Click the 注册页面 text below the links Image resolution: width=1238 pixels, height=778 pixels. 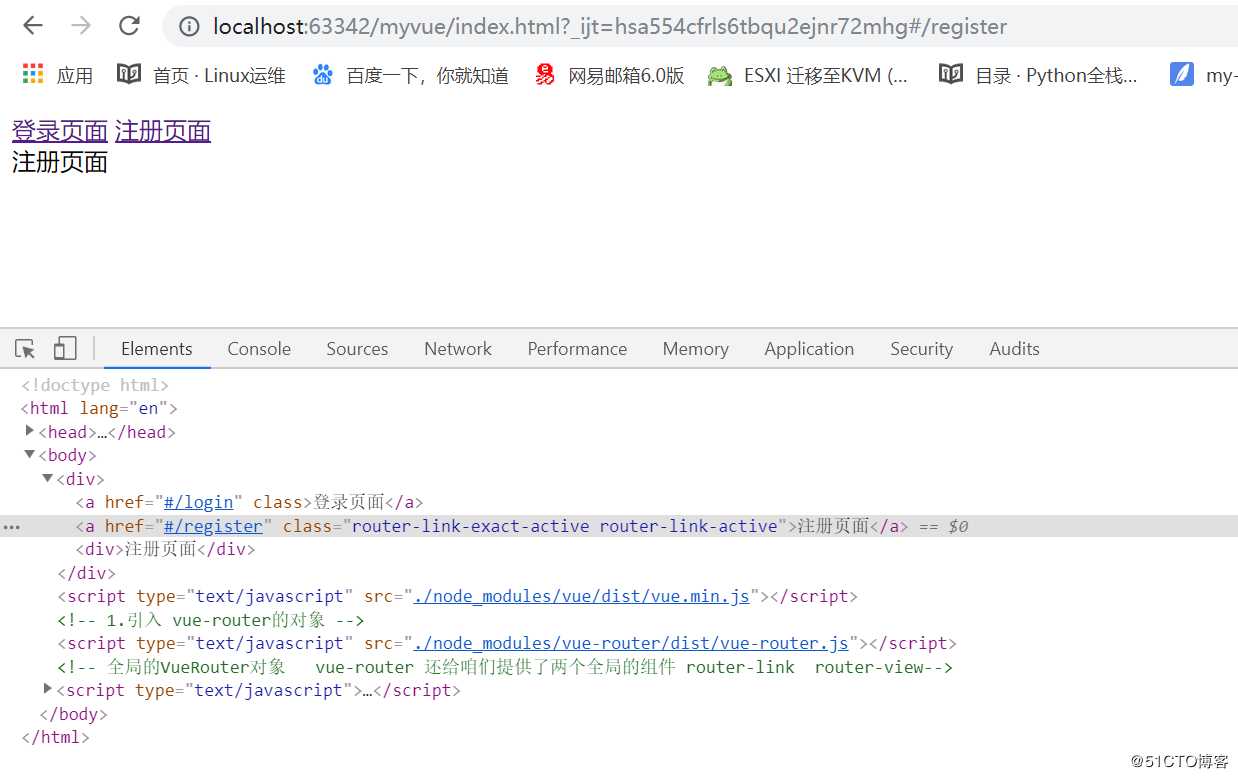[x=60, y=161]
